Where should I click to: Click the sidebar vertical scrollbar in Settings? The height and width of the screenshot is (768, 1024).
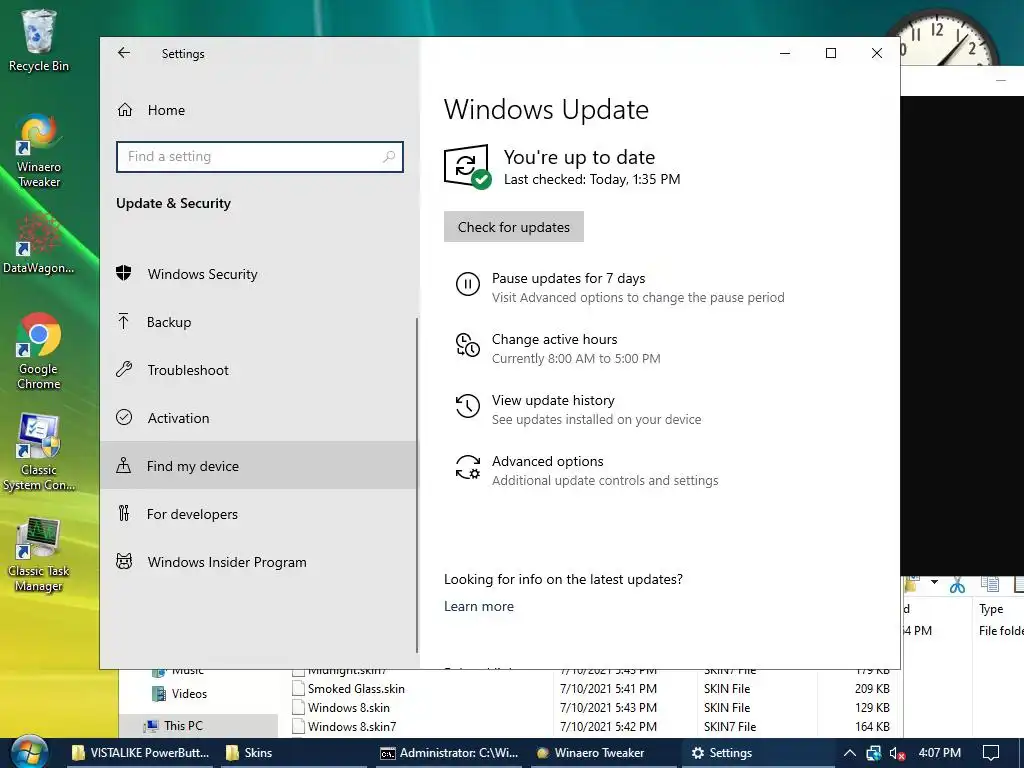[417, 483]
